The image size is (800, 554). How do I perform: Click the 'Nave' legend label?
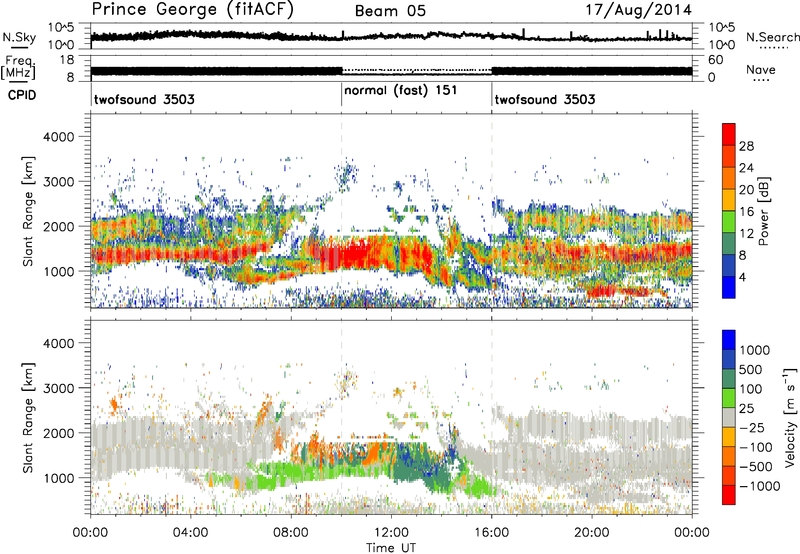coord(761,69)
